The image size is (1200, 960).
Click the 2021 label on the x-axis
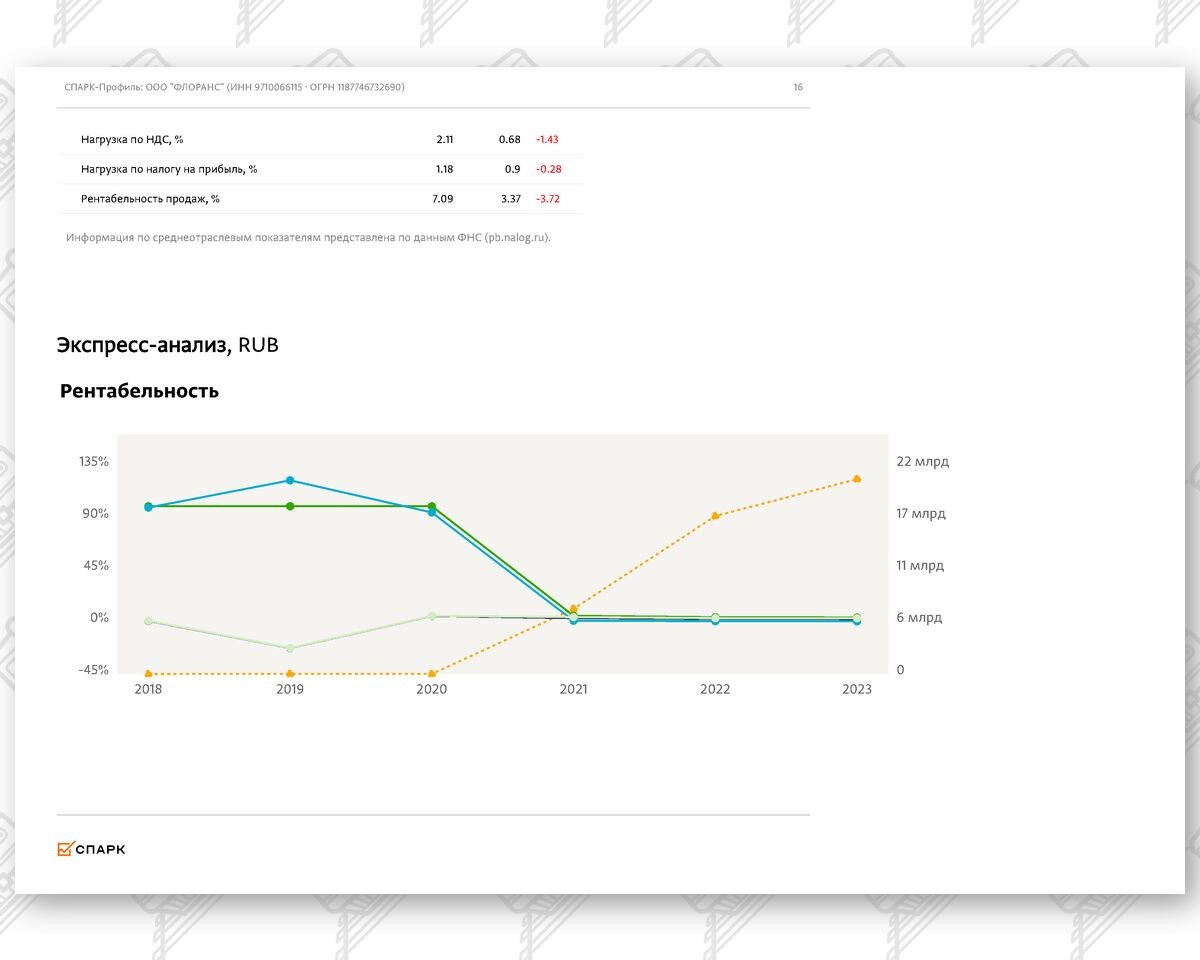573,689
